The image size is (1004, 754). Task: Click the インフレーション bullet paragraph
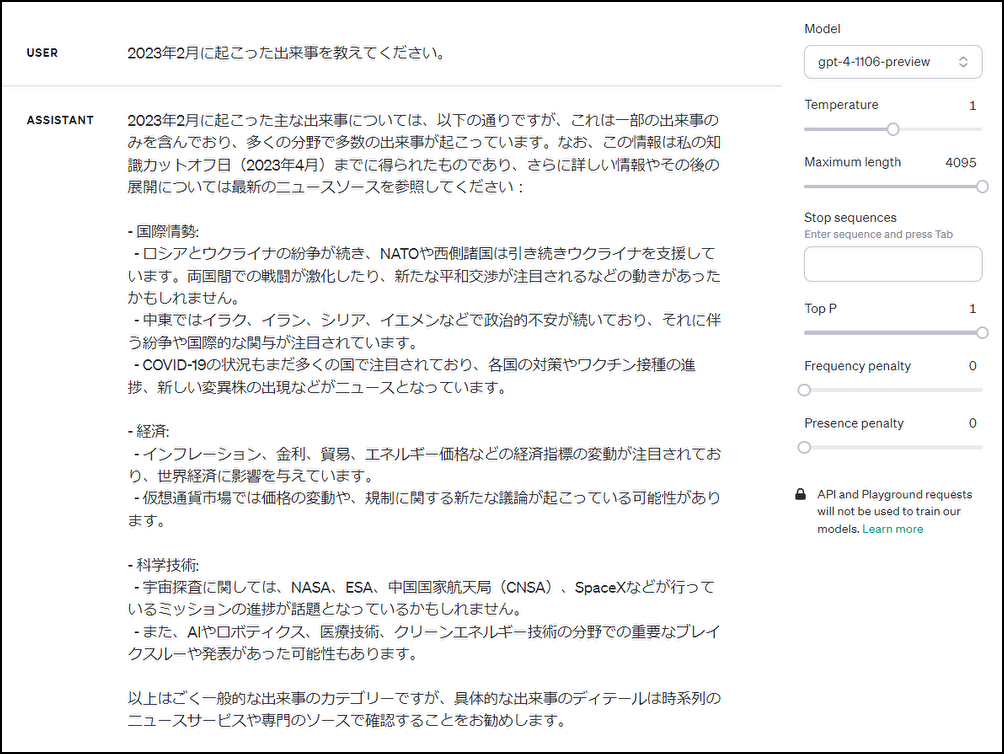coord(424,465)
